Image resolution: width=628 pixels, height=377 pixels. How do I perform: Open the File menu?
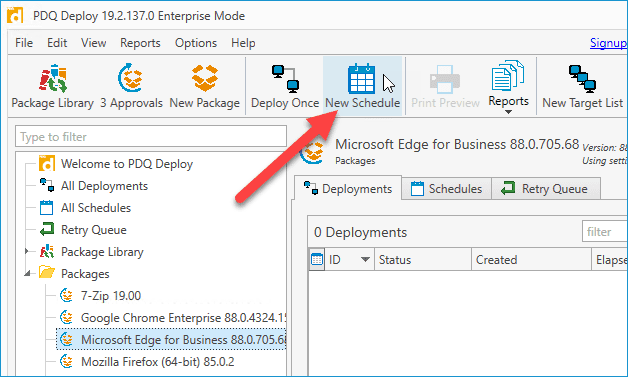pyautogui.click(x=24, y=42)
